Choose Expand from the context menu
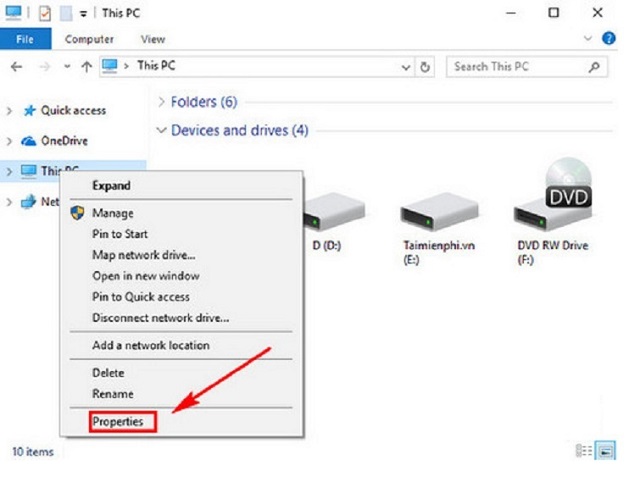 [x=181, y=186]
